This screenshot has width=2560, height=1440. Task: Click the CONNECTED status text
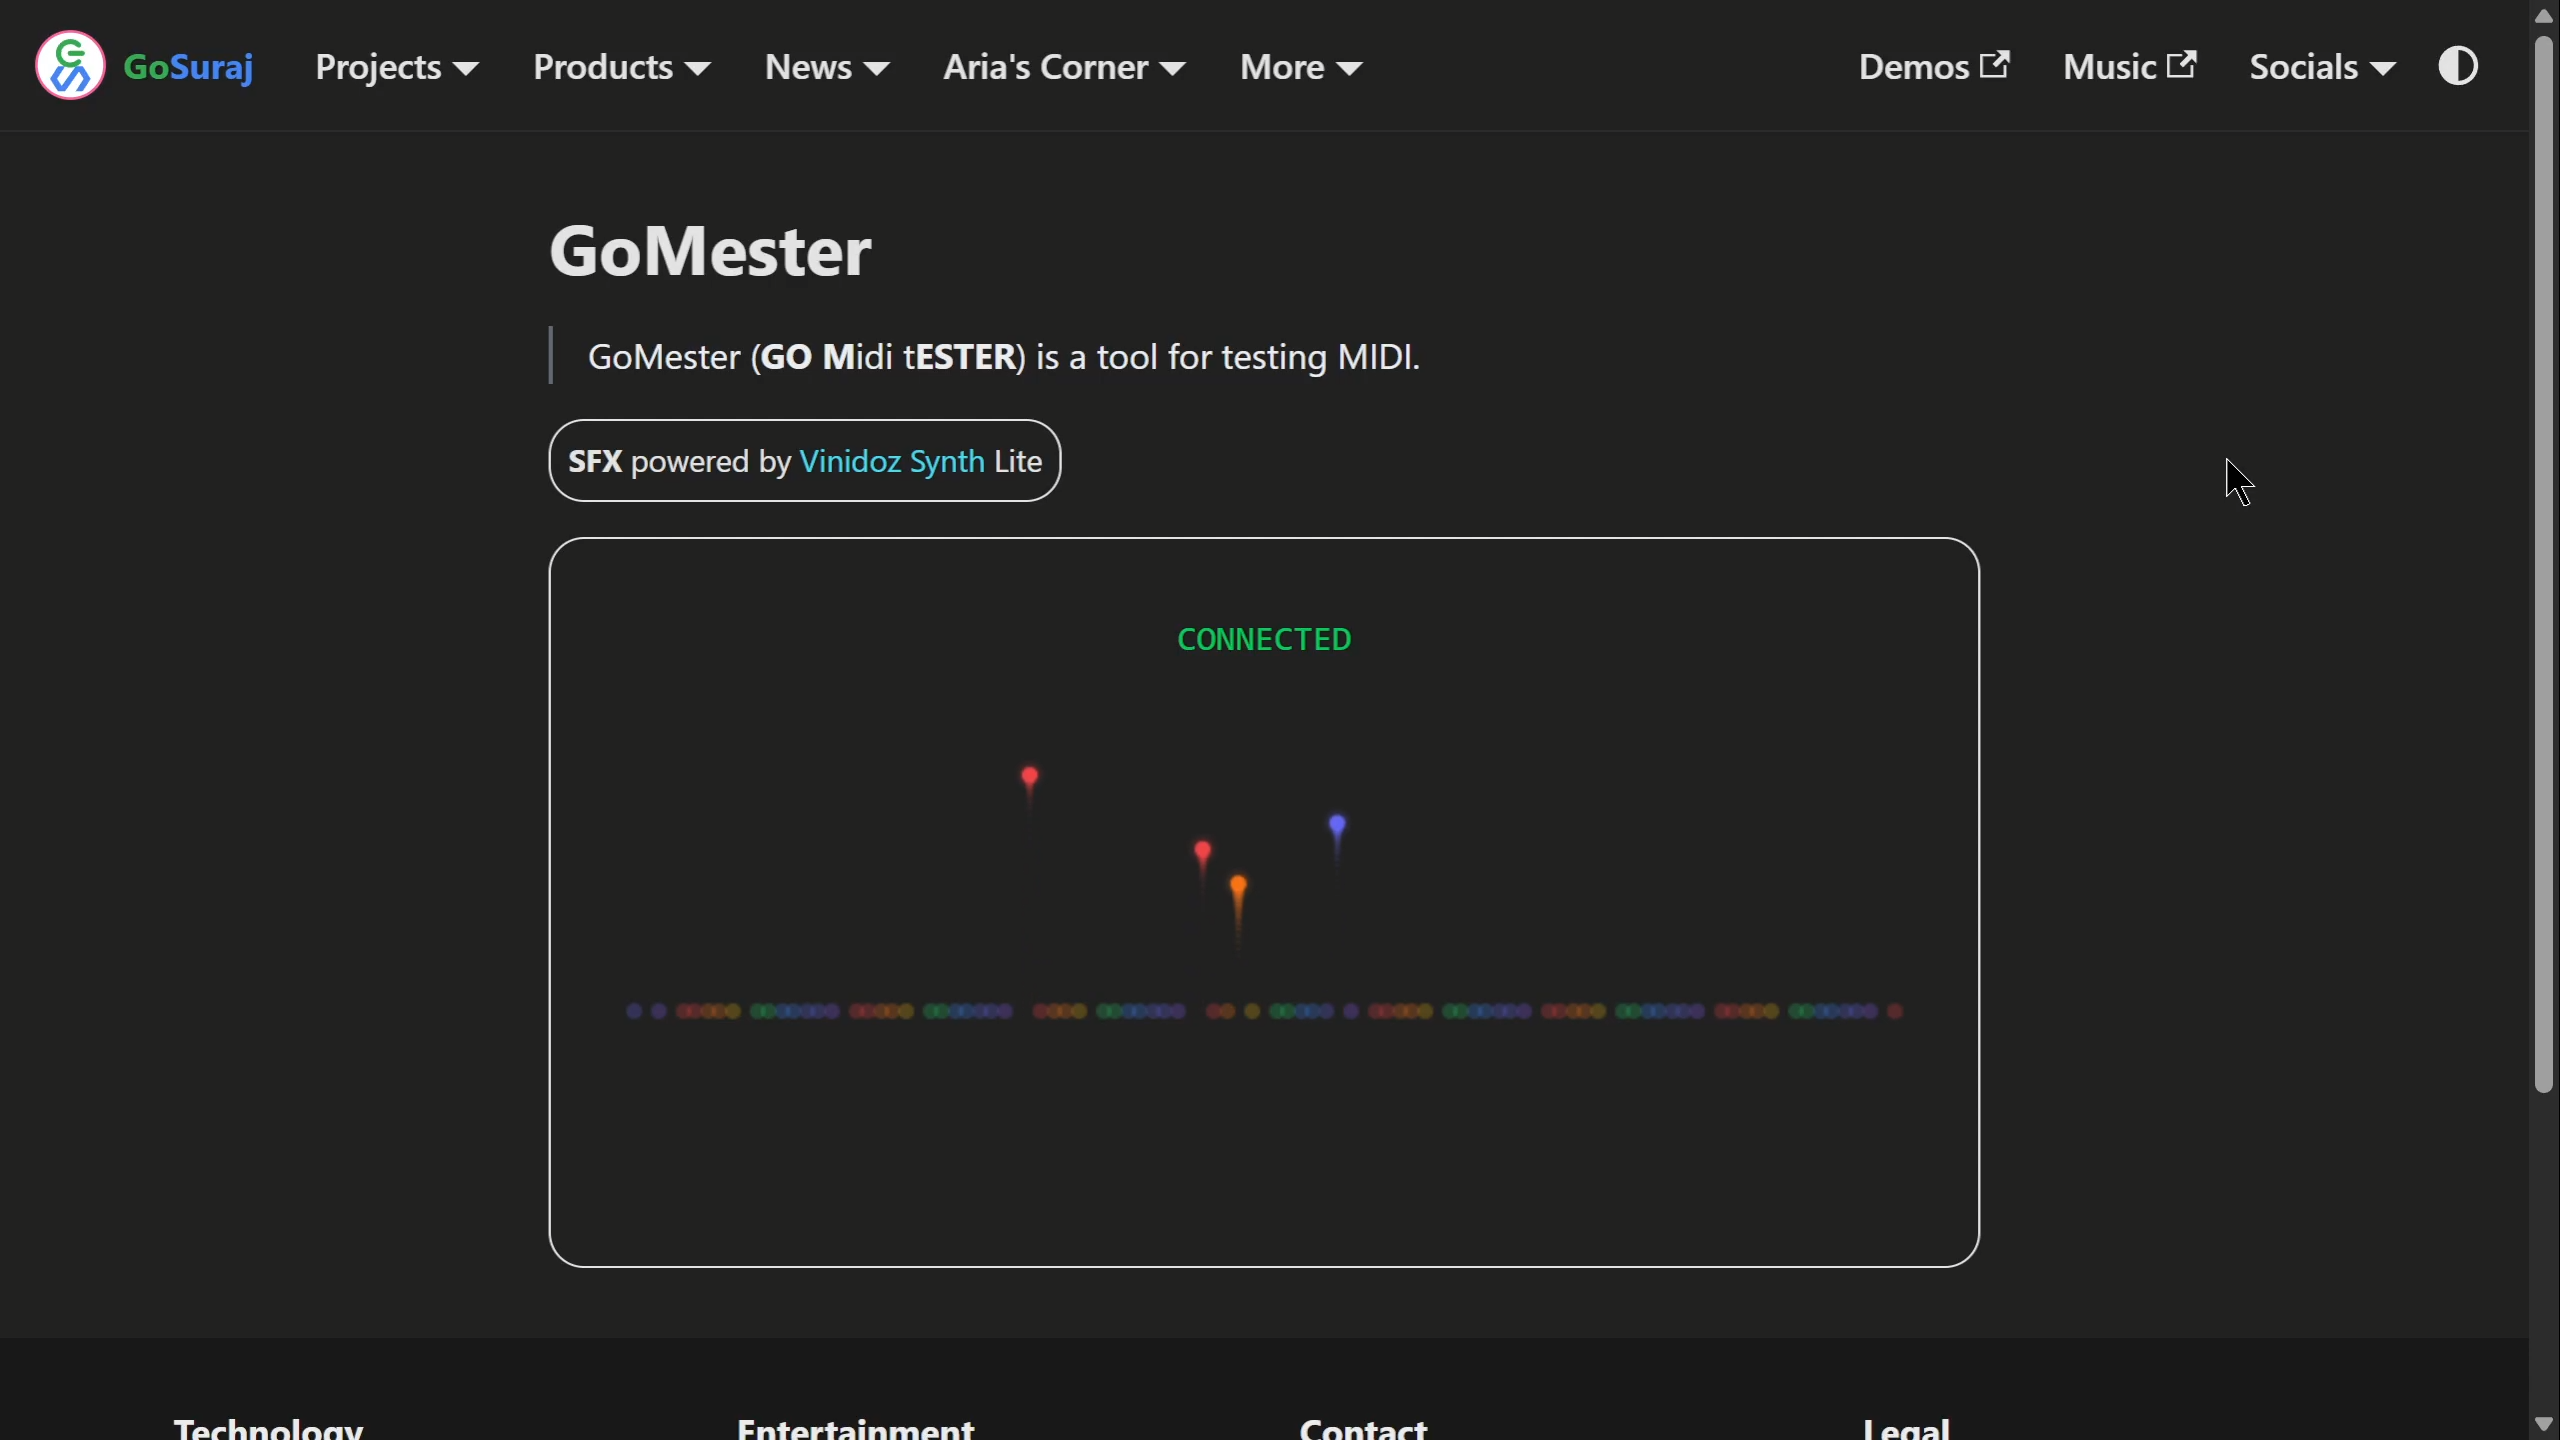coord(1264,639)
